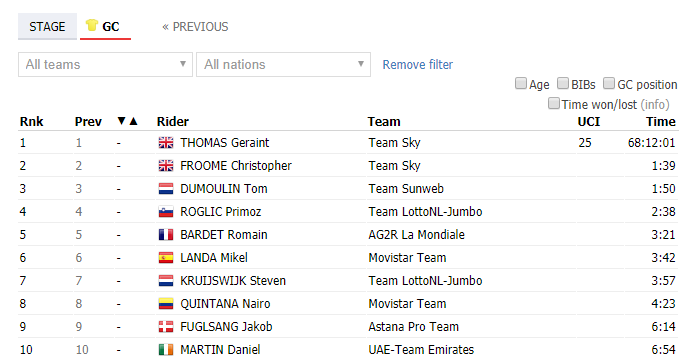Click the Colombian flag beside QUINTANA Nairo

(166, 304)
